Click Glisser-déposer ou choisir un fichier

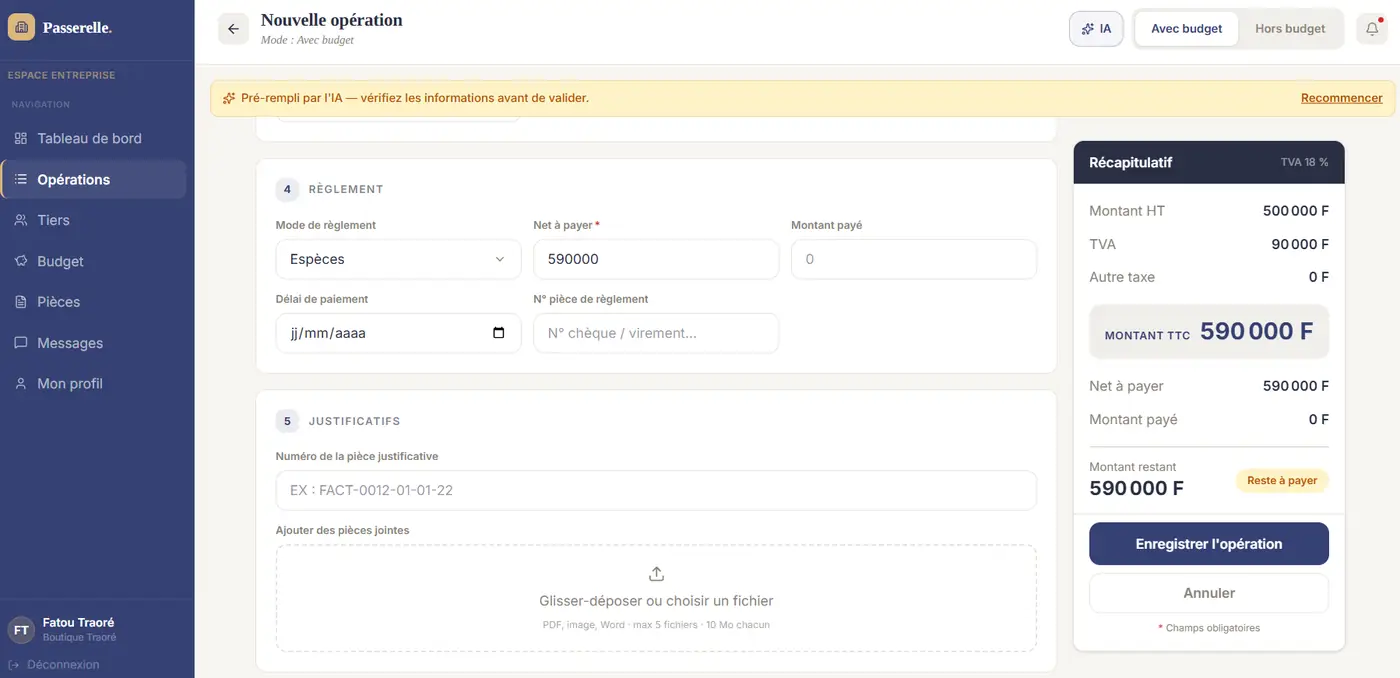pos(656,601)
